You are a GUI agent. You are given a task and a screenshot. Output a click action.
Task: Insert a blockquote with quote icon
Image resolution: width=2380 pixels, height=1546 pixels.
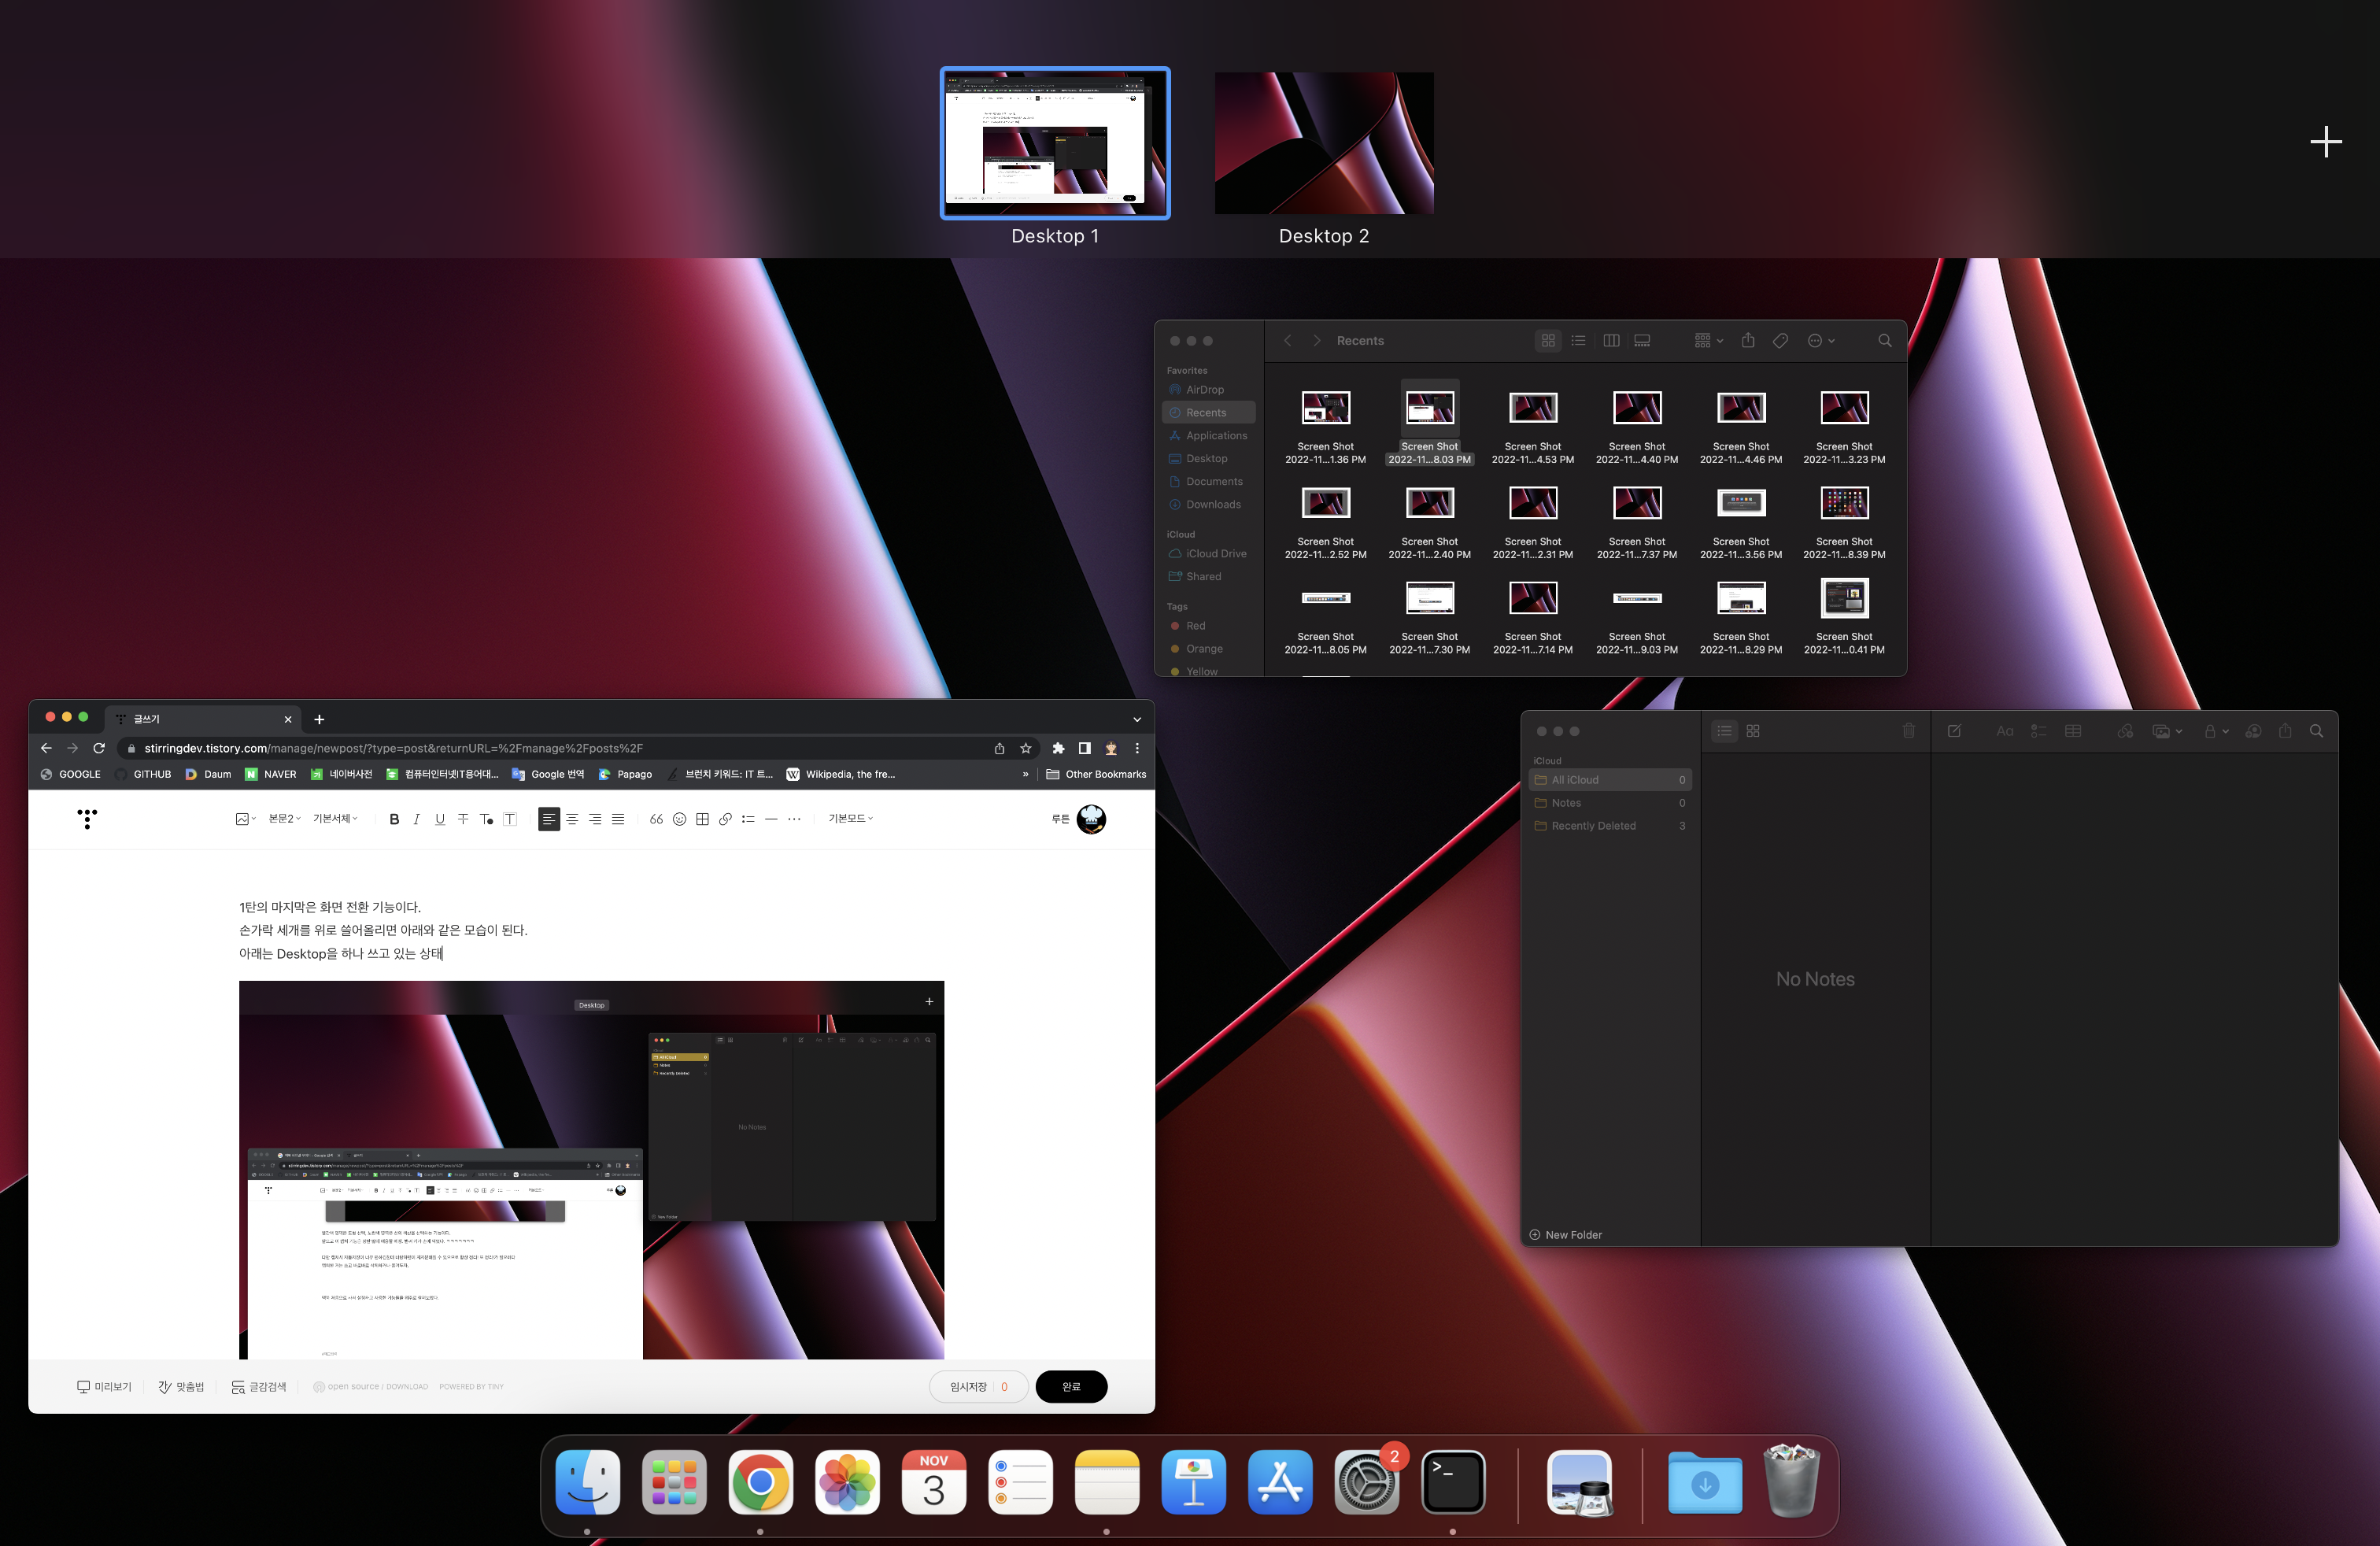(x=656, y=819)
